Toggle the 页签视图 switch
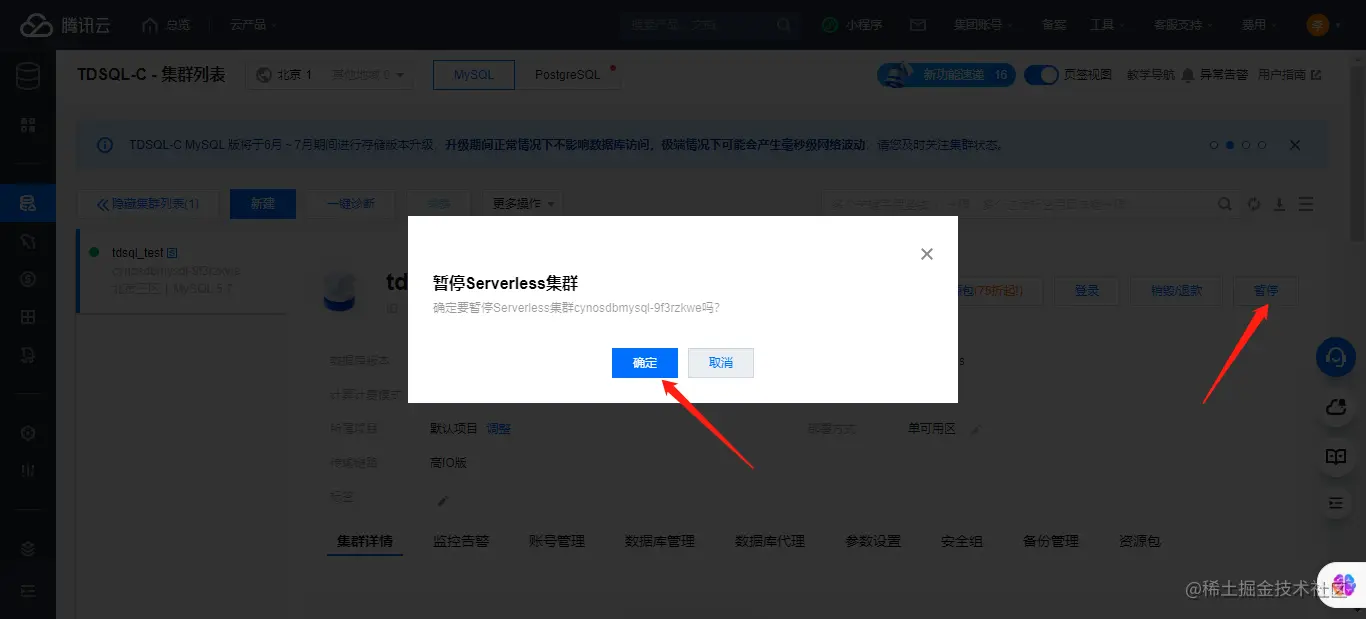This screenshot has width=1366, height=619. (x=1041, y=75)
